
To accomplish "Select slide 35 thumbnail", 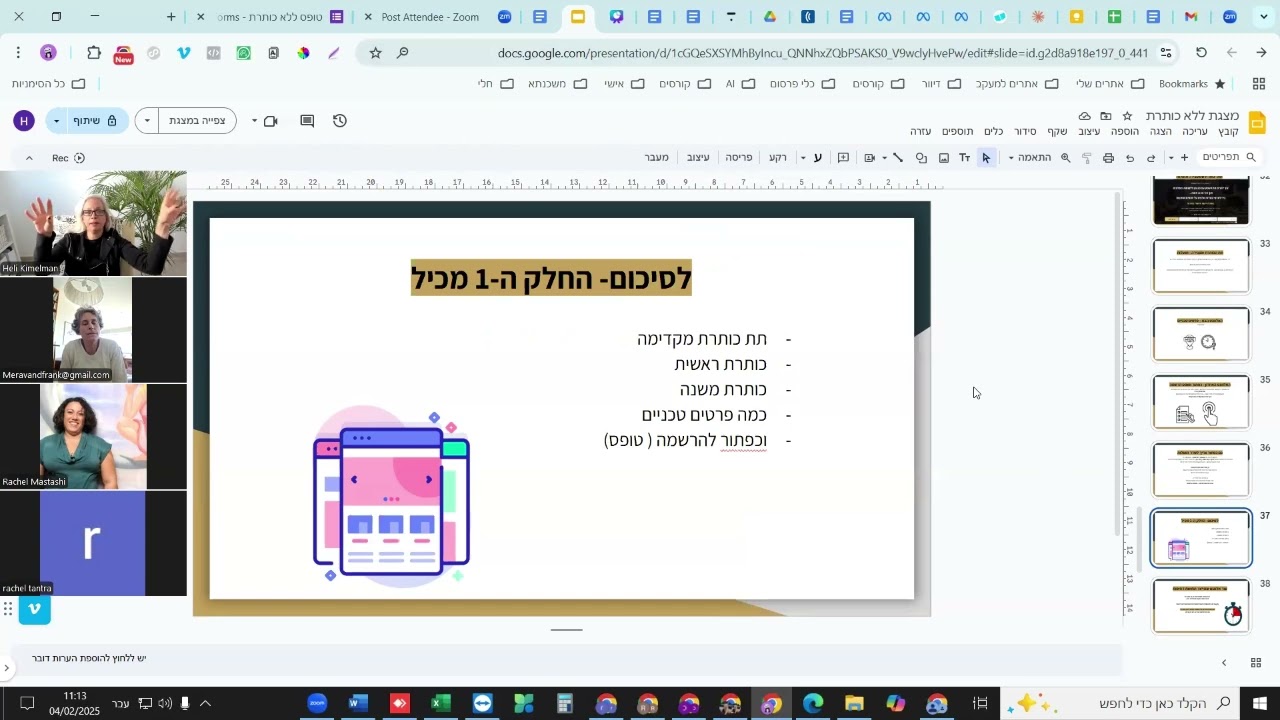I will 1201,401.
